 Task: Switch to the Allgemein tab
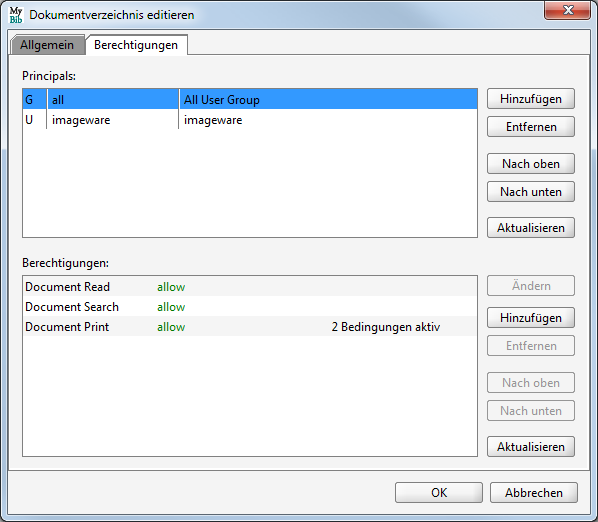[47, 45]
